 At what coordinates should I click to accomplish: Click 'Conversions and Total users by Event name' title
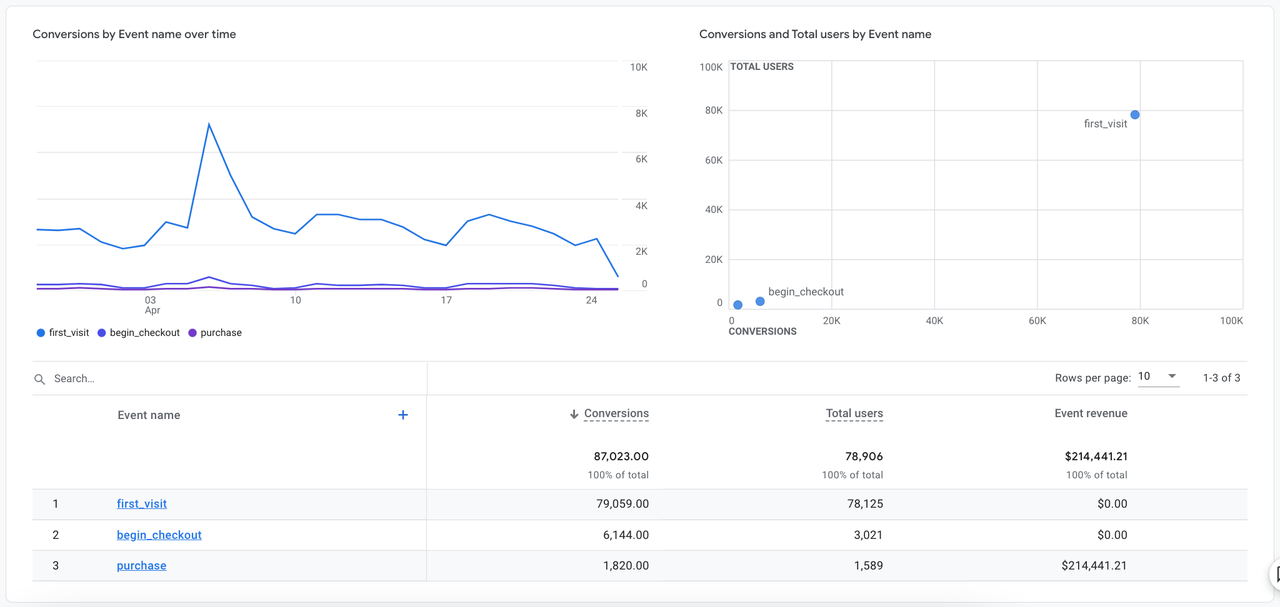click(x=815, y=34)
